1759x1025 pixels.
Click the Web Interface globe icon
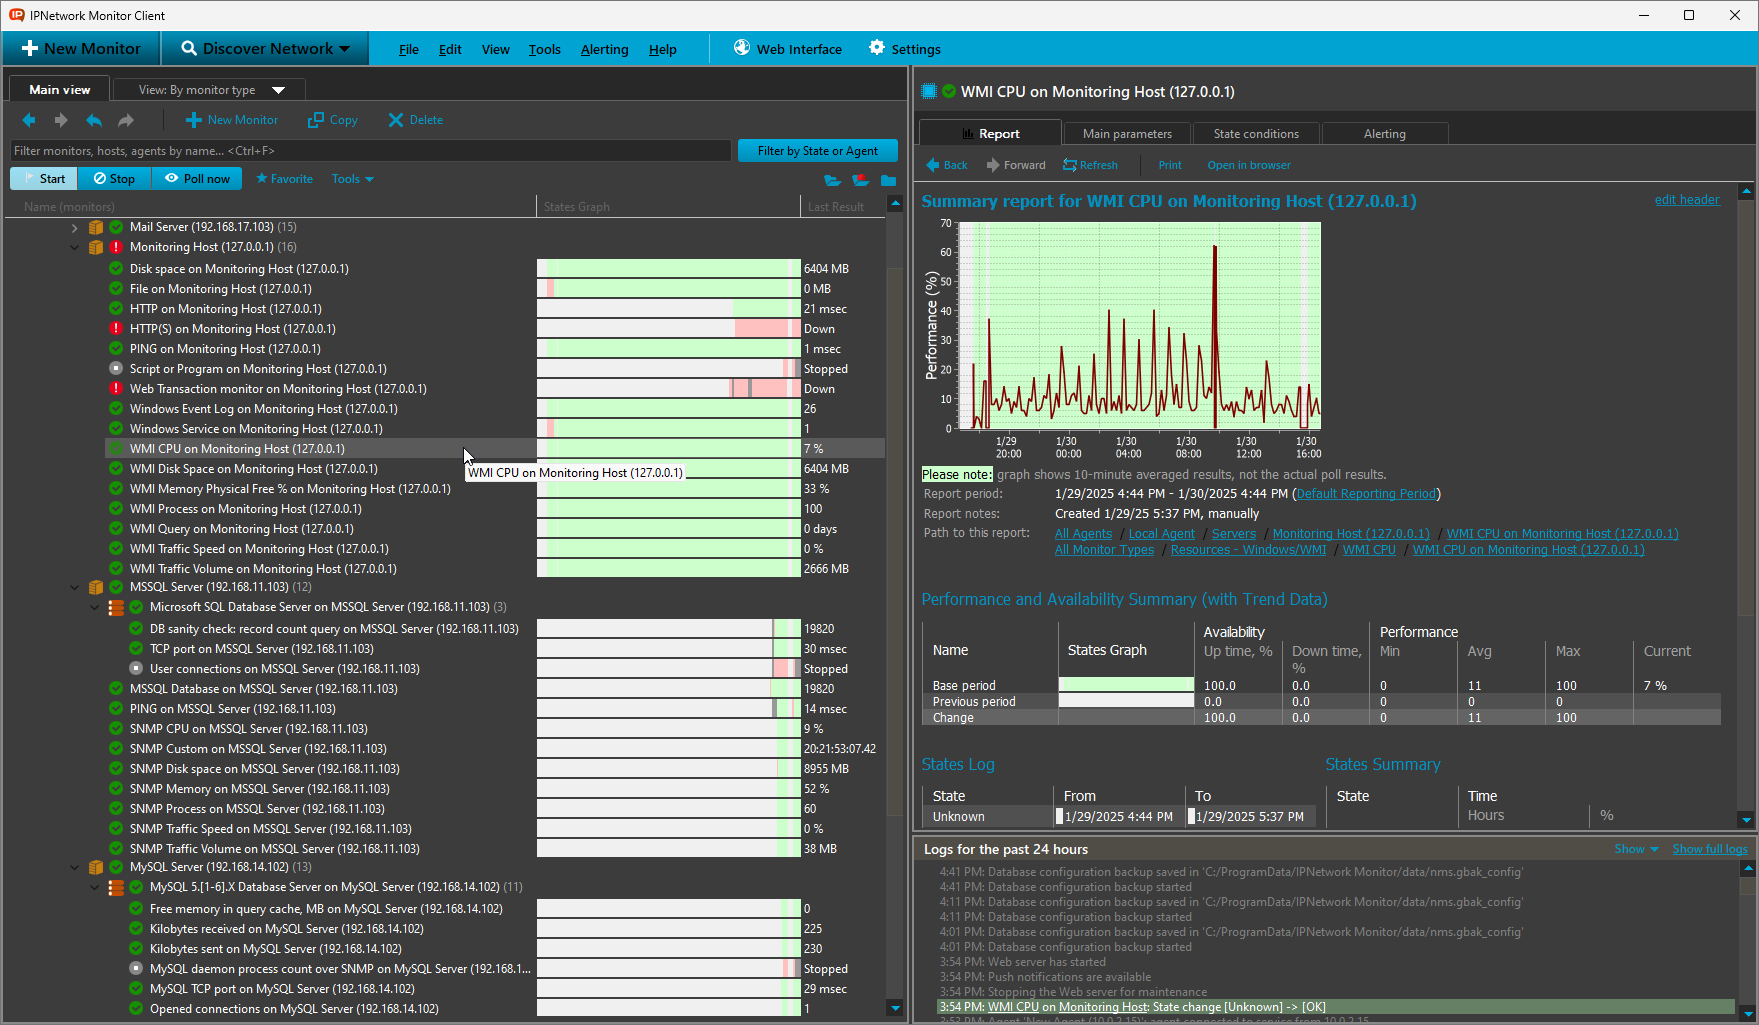[x=742, y=48]
